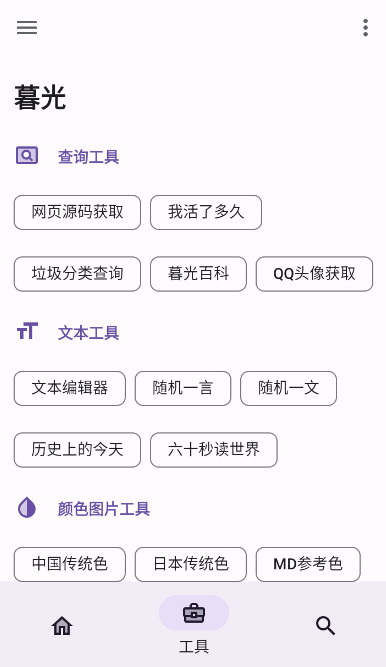The width and height of the screenshot is (386, 667).
Task: Select QQ头像获取 chip
Action: [x=314, y=274]
